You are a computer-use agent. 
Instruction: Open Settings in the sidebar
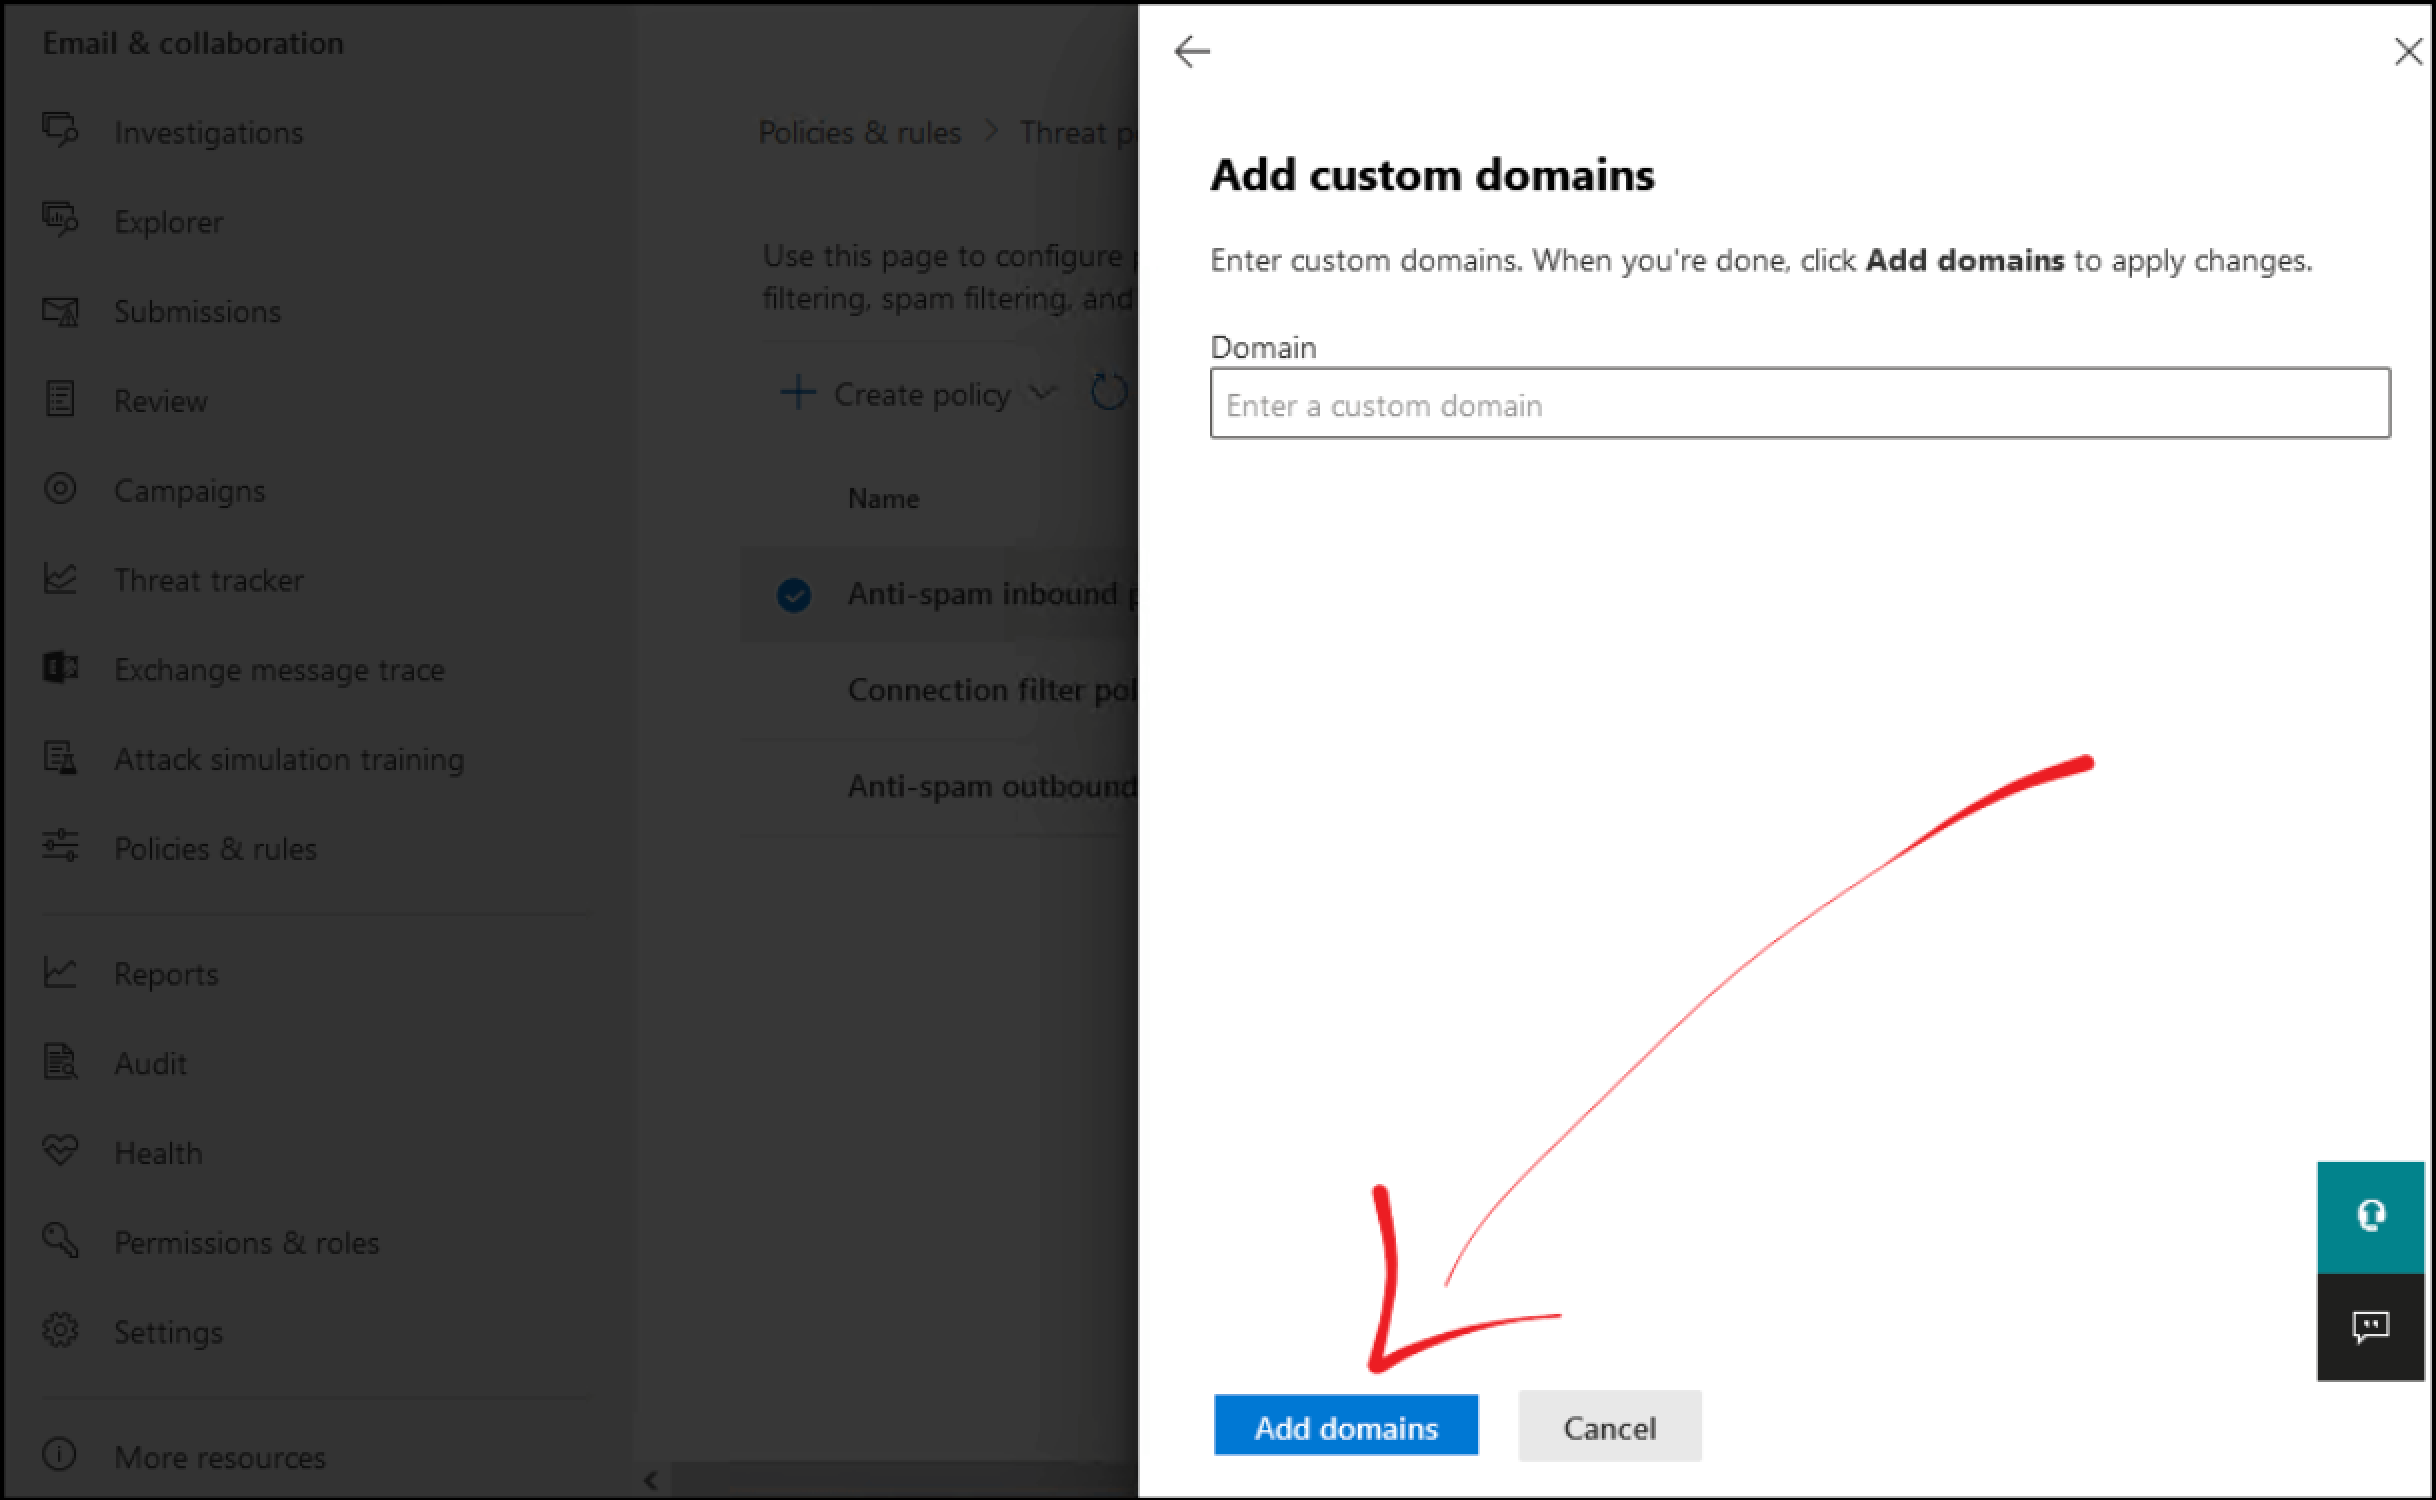tap(168, 1332)
